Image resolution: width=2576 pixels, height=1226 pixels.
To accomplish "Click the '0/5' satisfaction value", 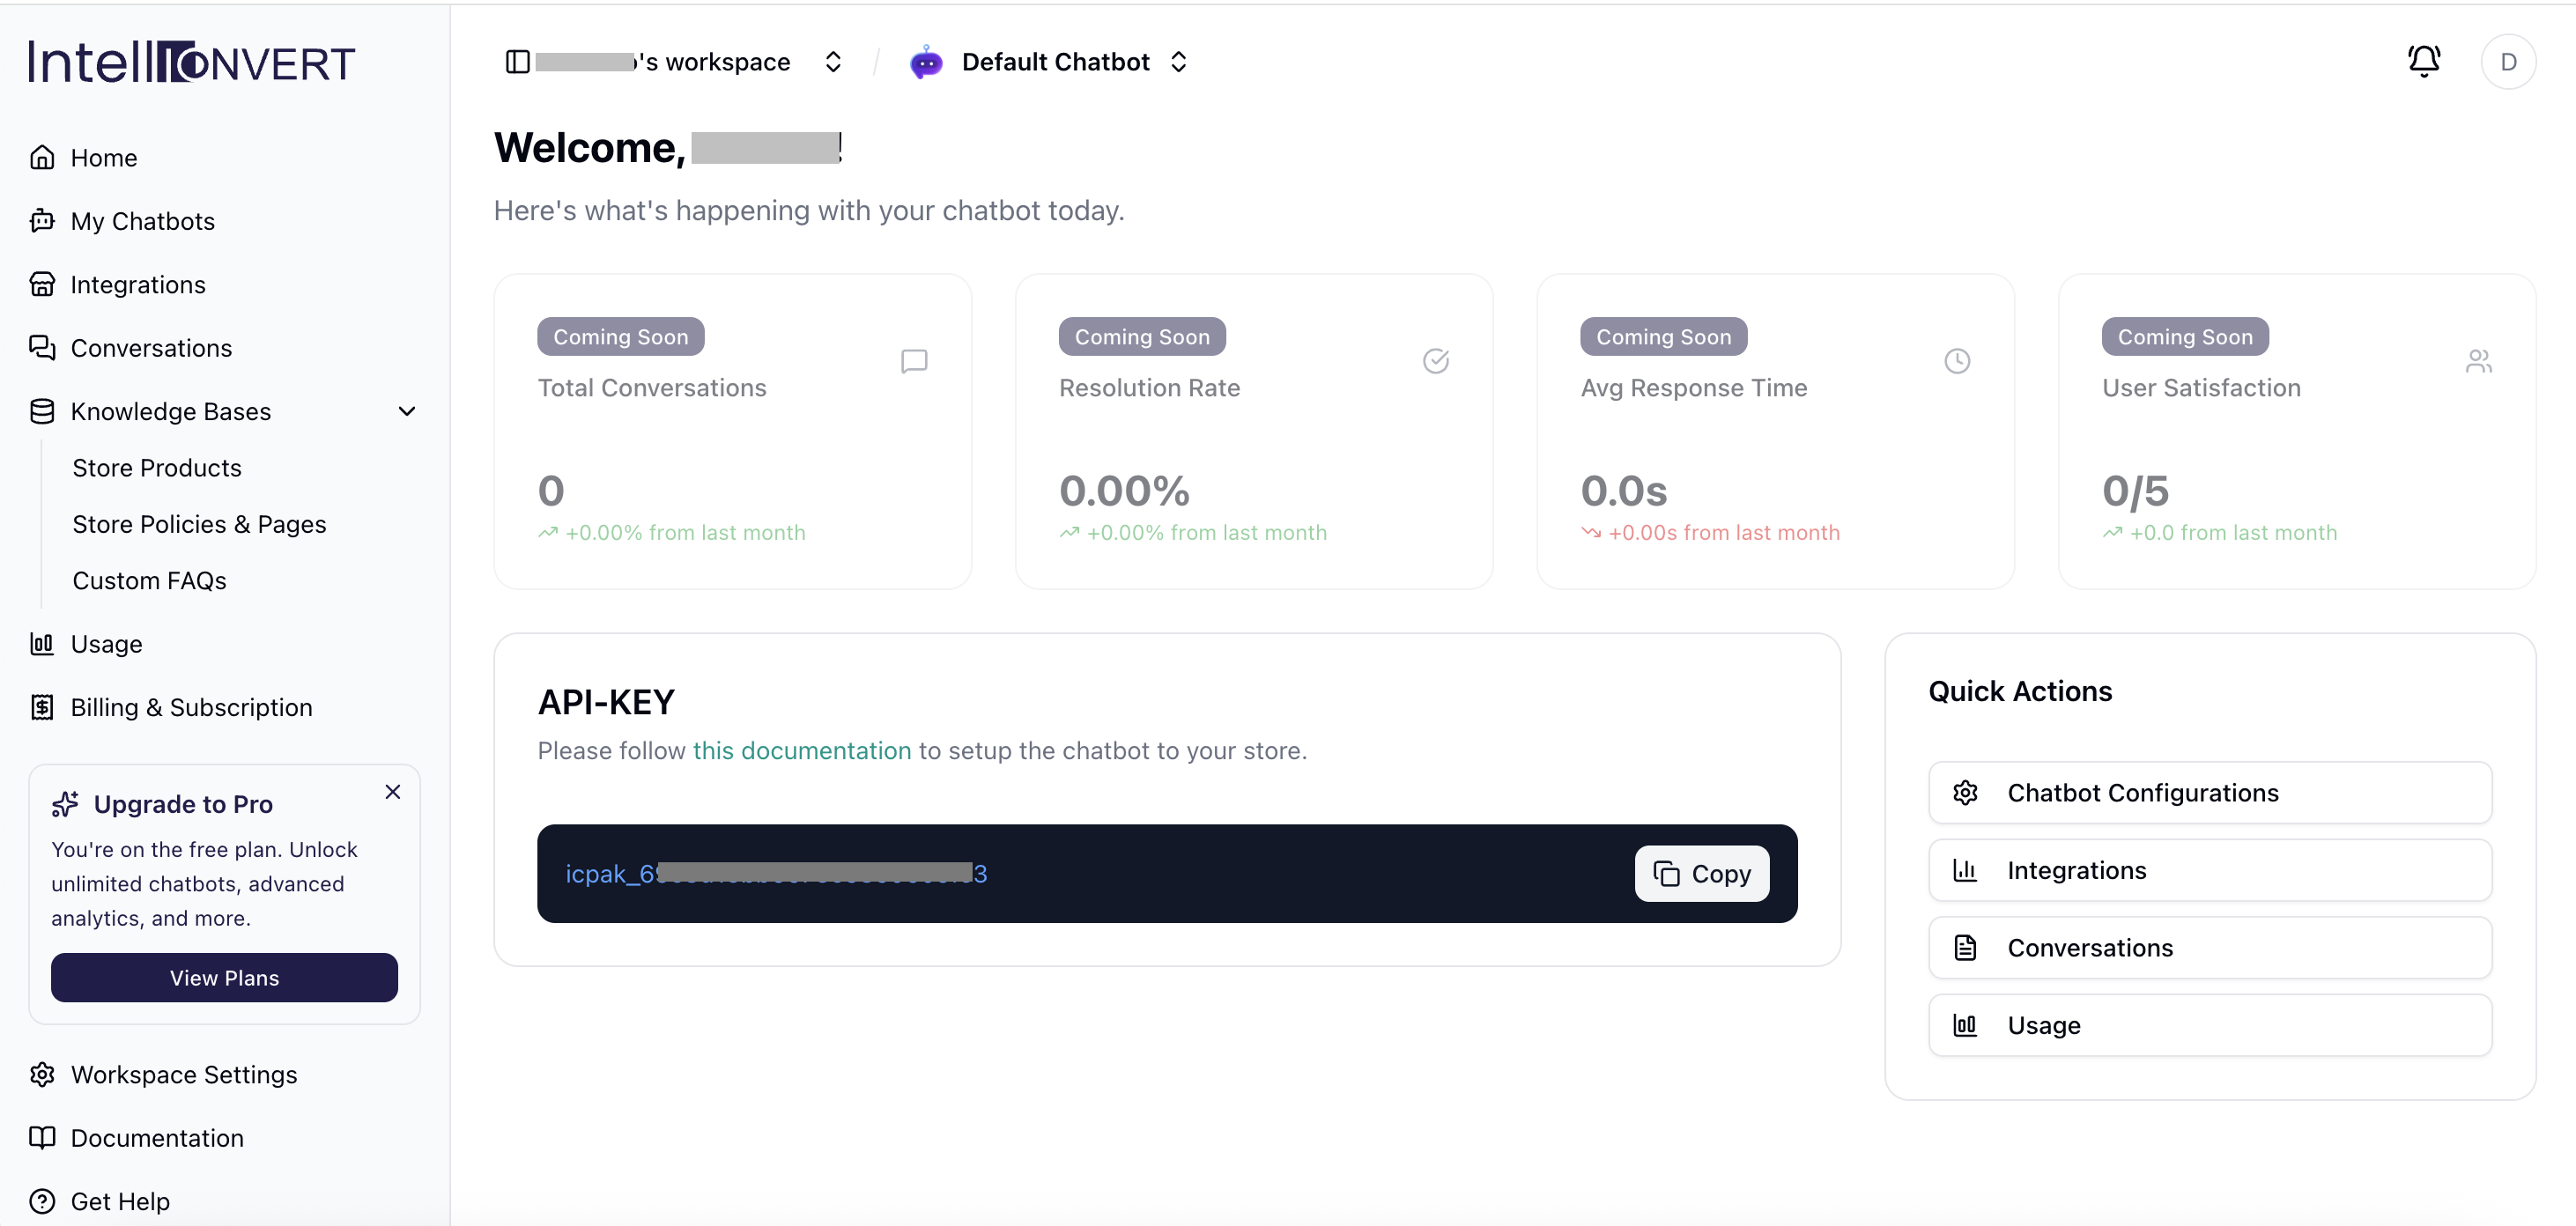I will tap(2135, 491).
